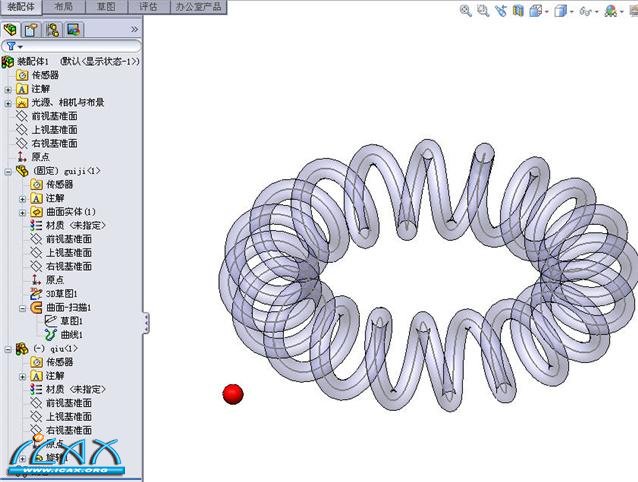Viewport: 638px width, 482px height.
Task: Open the FeatureManager design tree tab
Action: coord(11,29)
